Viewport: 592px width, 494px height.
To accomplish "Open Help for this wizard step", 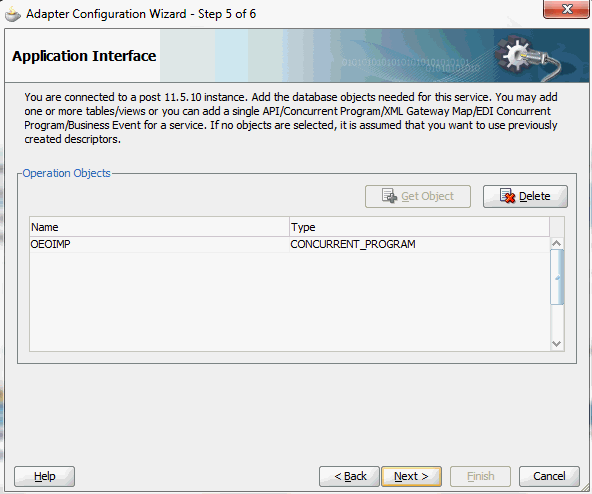I will pos(44,476).
